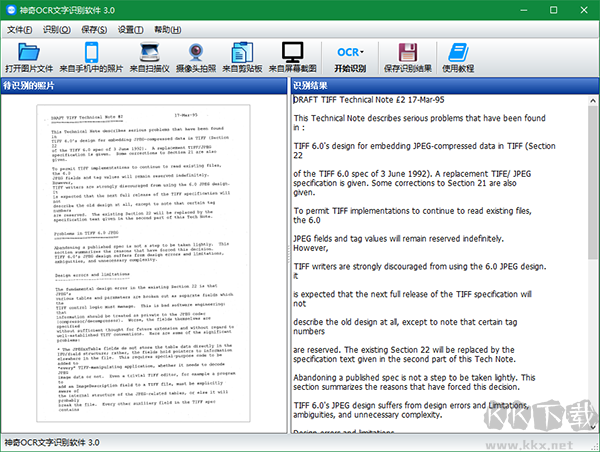Open the 文件(F) menu

tap(20, 29)
